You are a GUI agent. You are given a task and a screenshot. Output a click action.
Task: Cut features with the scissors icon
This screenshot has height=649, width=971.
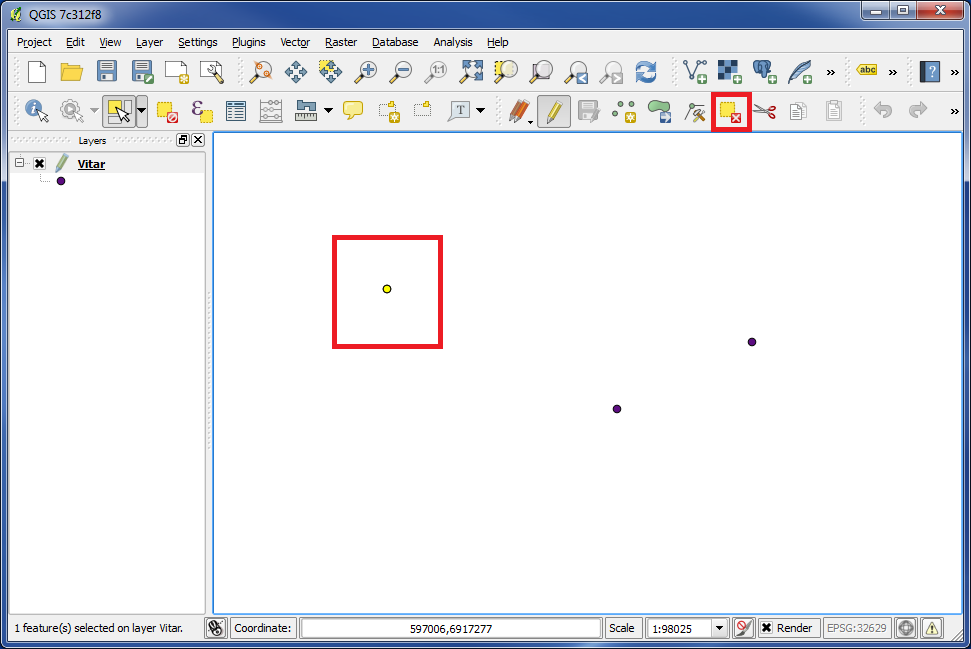765,111
